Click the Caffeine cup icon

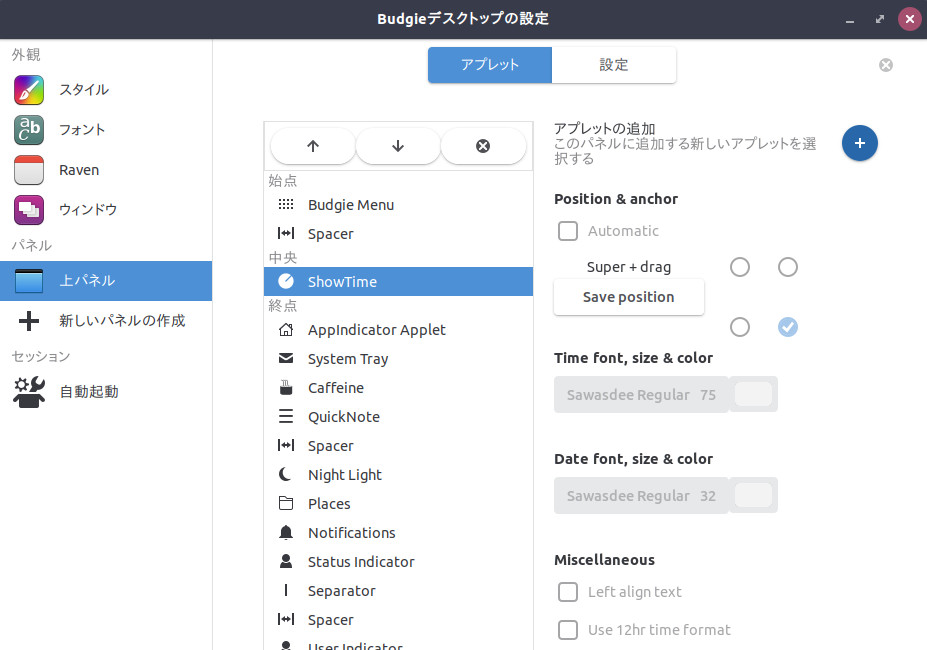[286, 387]
